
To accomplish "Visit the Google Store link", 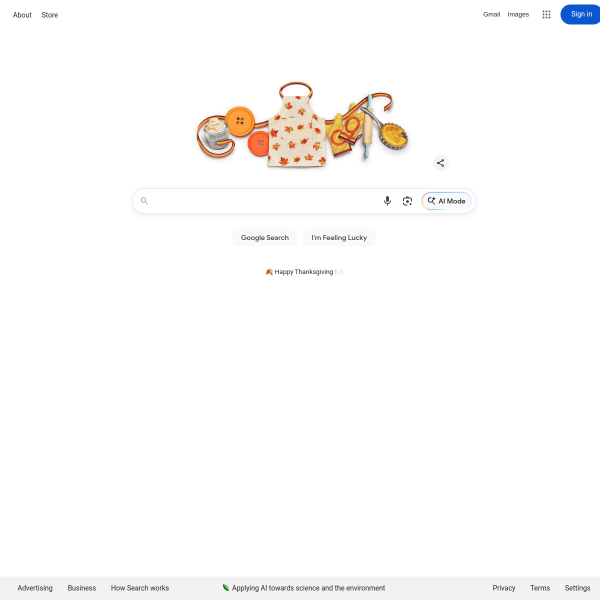I will tap(50, 15).
